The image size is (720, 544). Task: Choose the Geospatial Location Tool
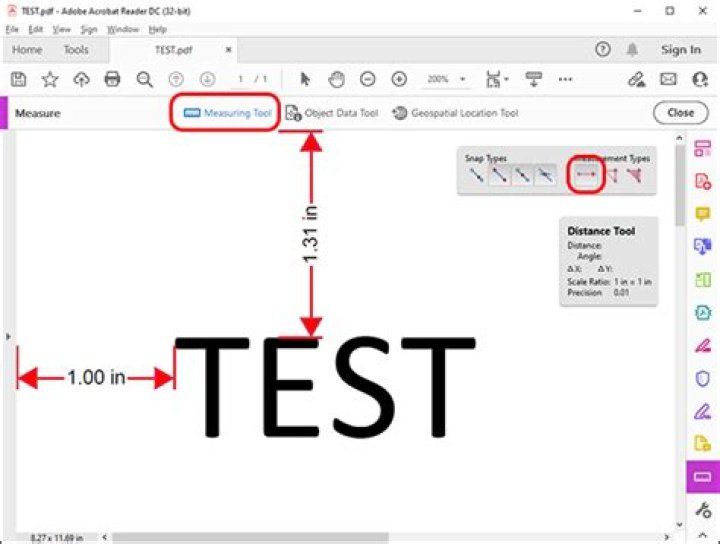click(x=456, y=113)
